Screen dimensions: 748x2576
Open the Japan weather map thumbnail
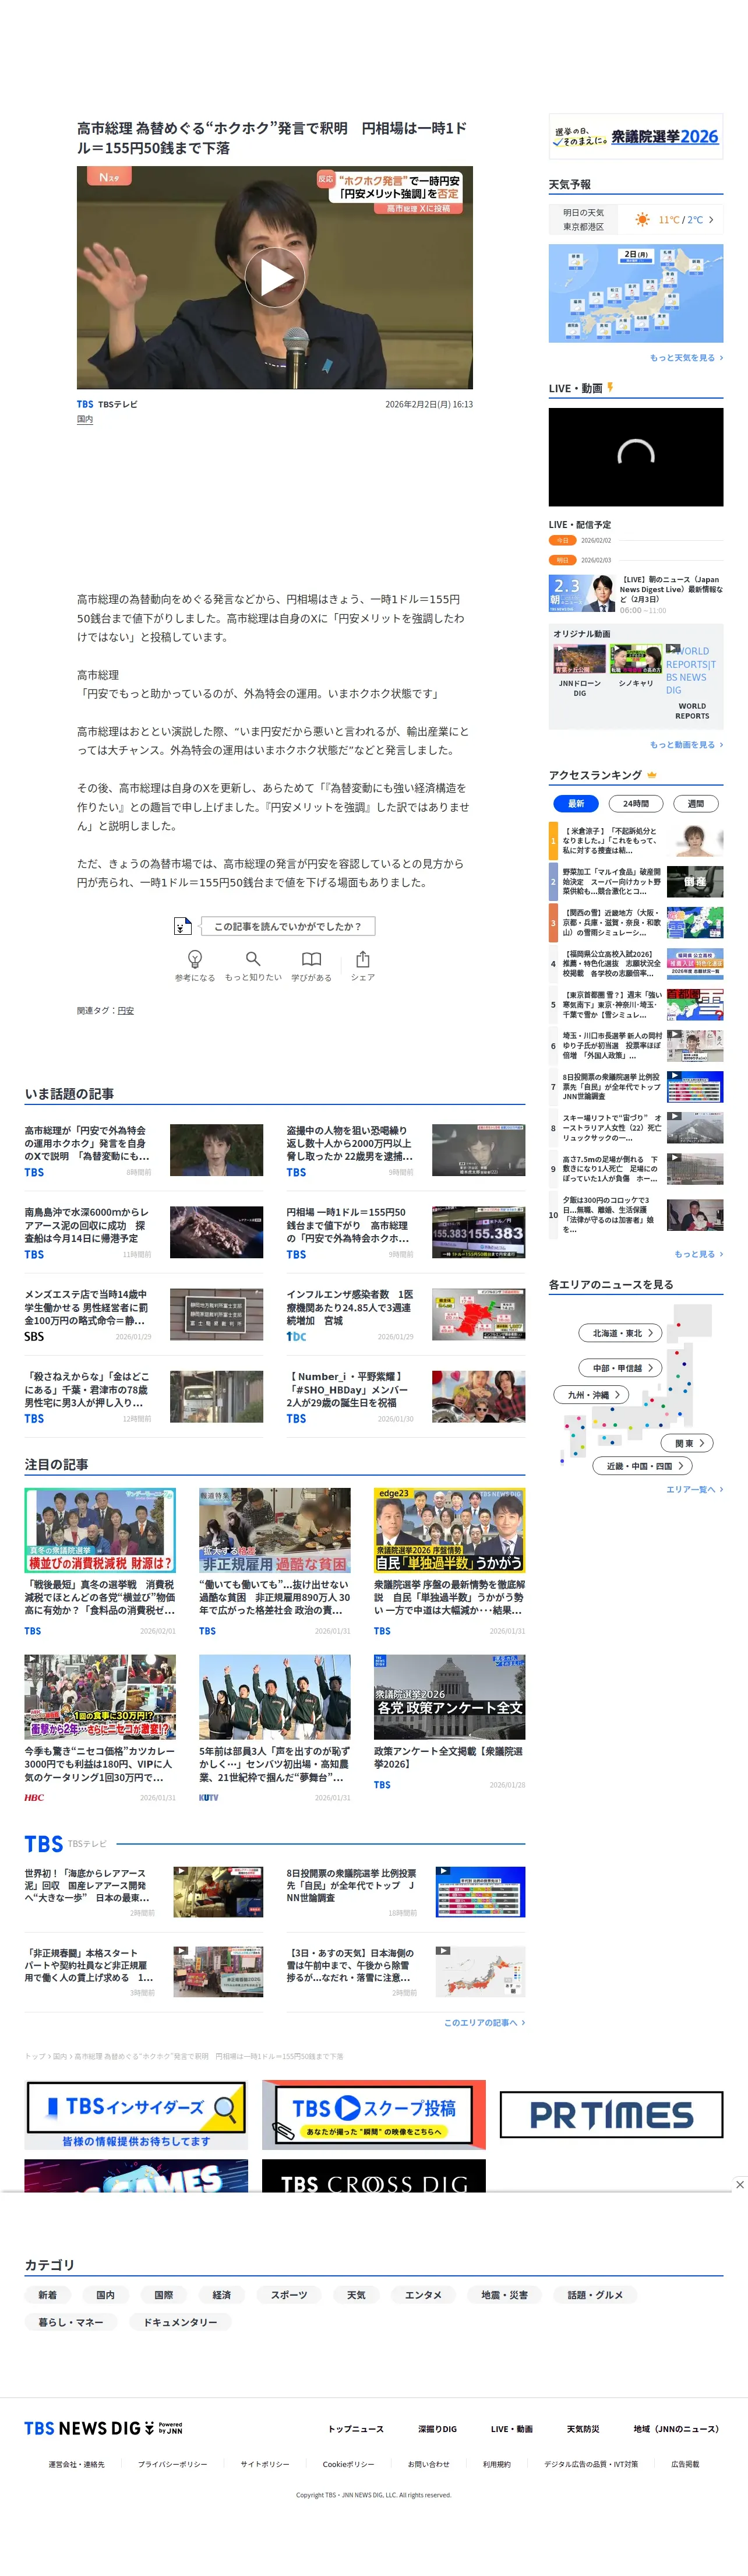[x=636, y=293]
